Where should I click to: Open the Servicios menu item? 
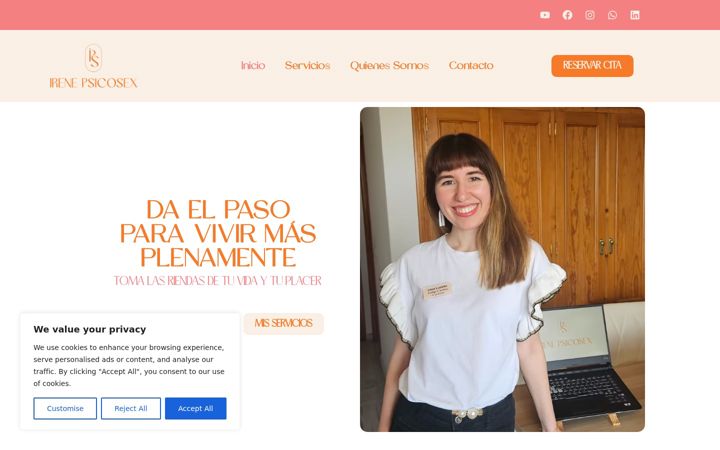tap(307, 66)
